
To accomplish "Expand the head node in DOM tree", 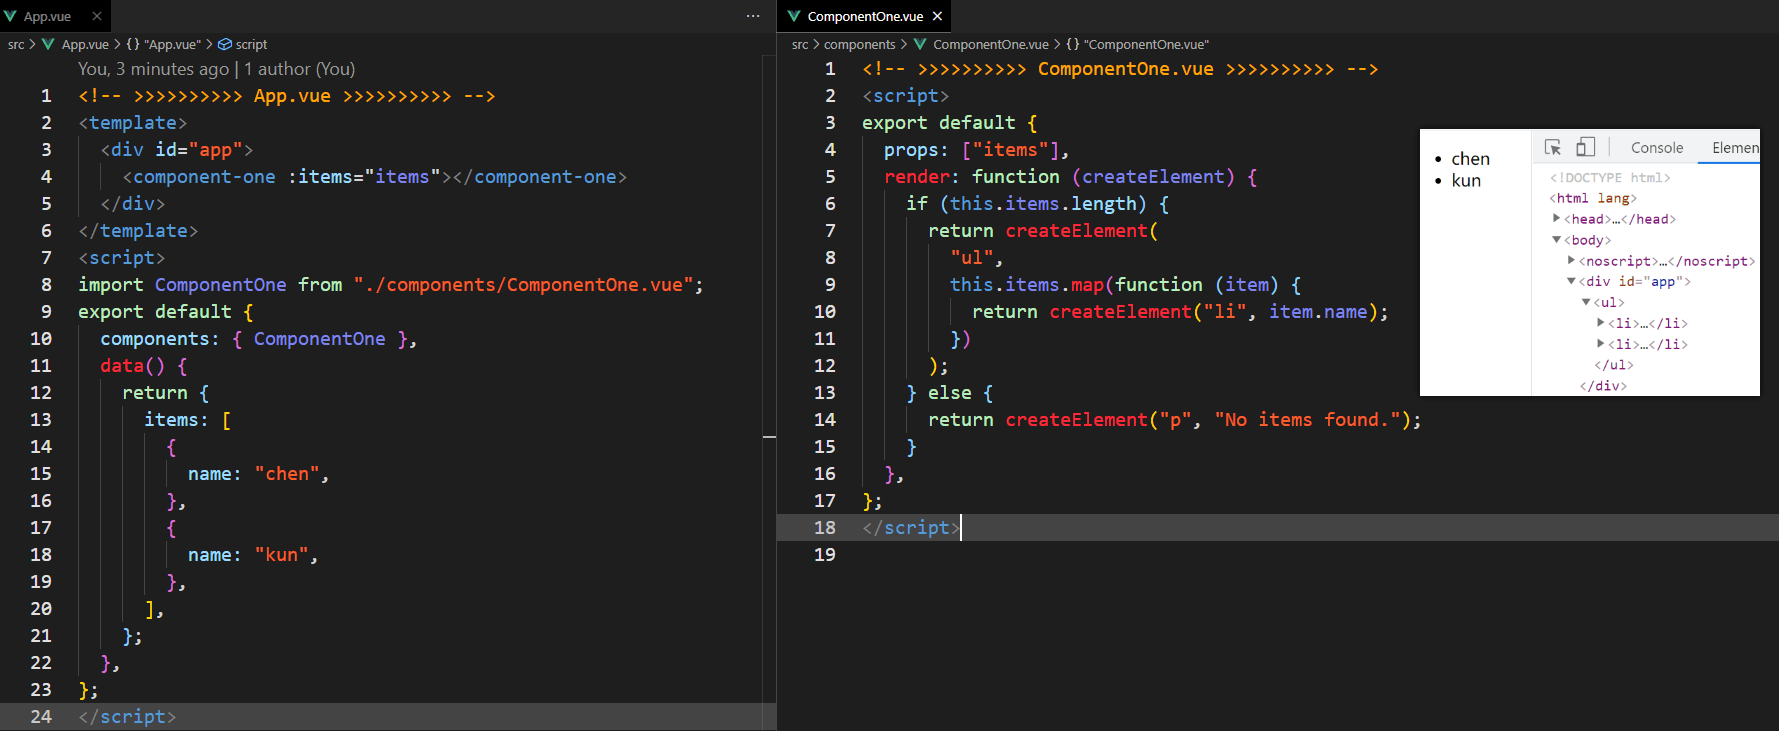I will coord(1557,218).
